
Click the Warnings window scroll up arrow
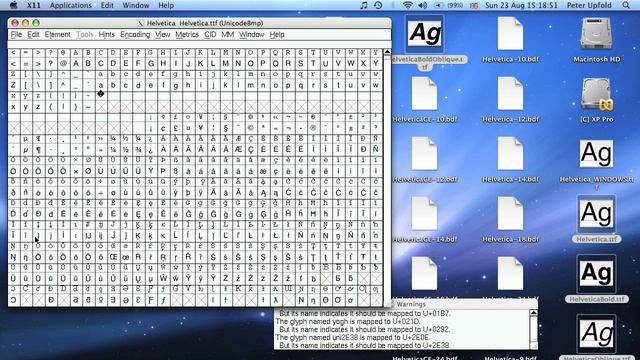coord(533,313)
